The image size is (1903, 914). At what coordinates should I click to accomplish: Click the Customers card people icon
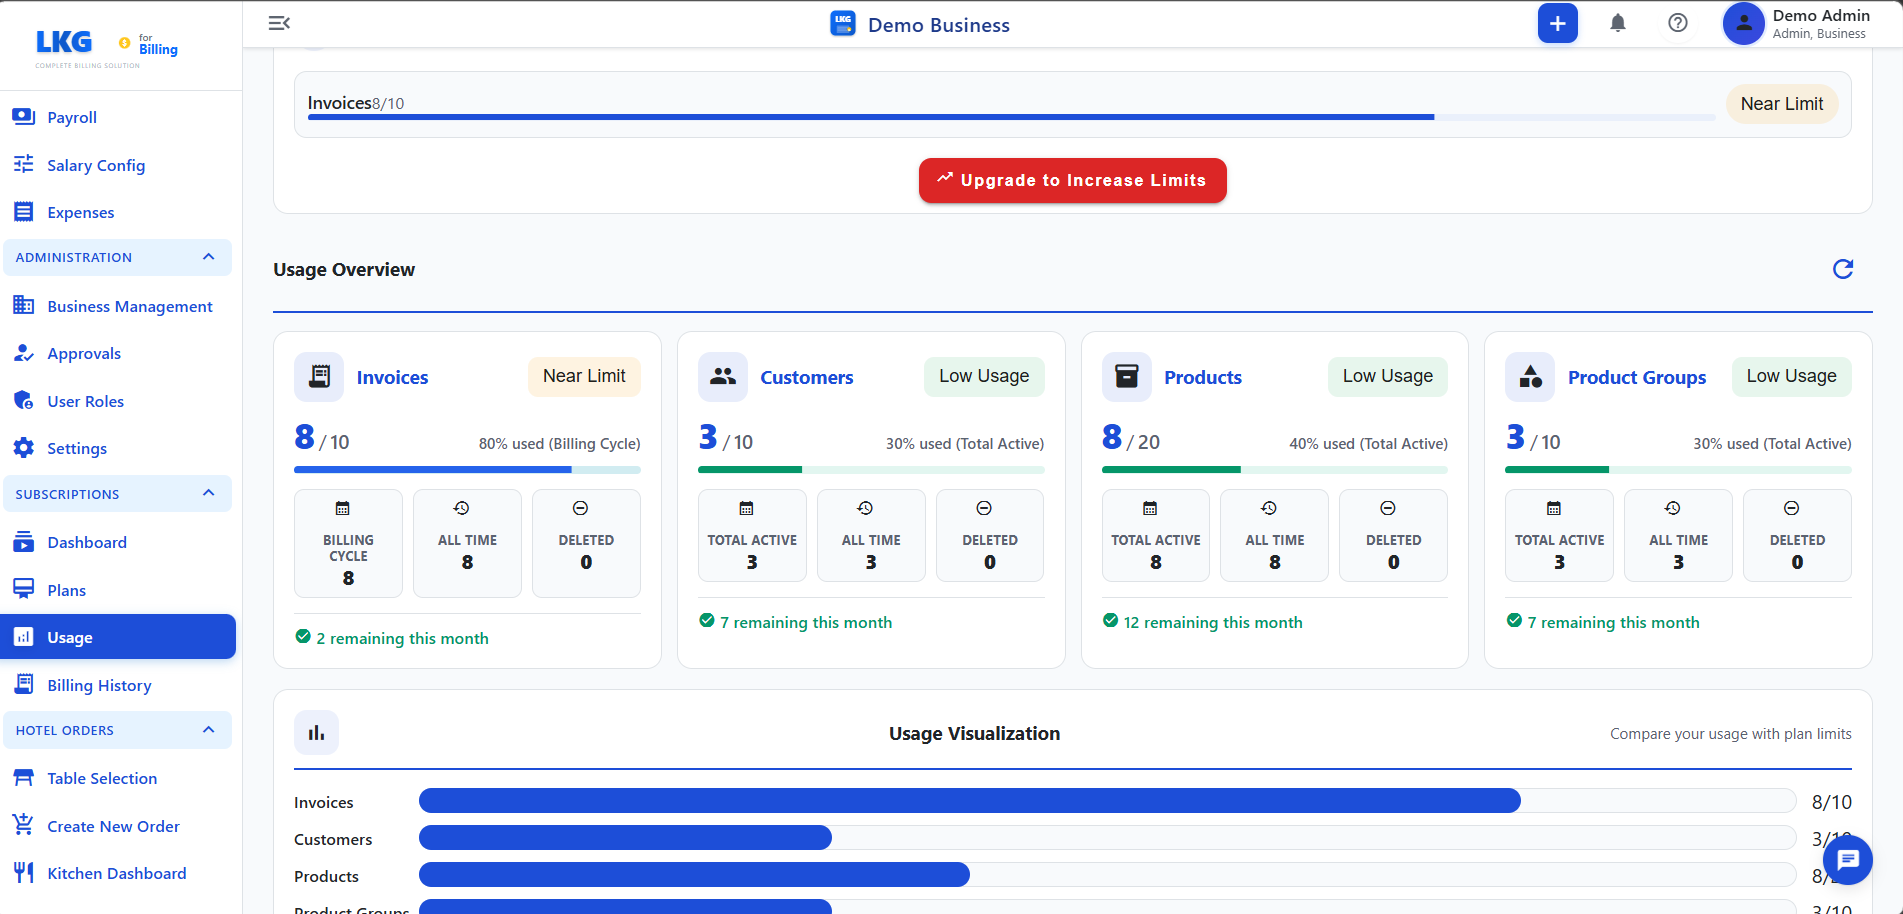723,377
